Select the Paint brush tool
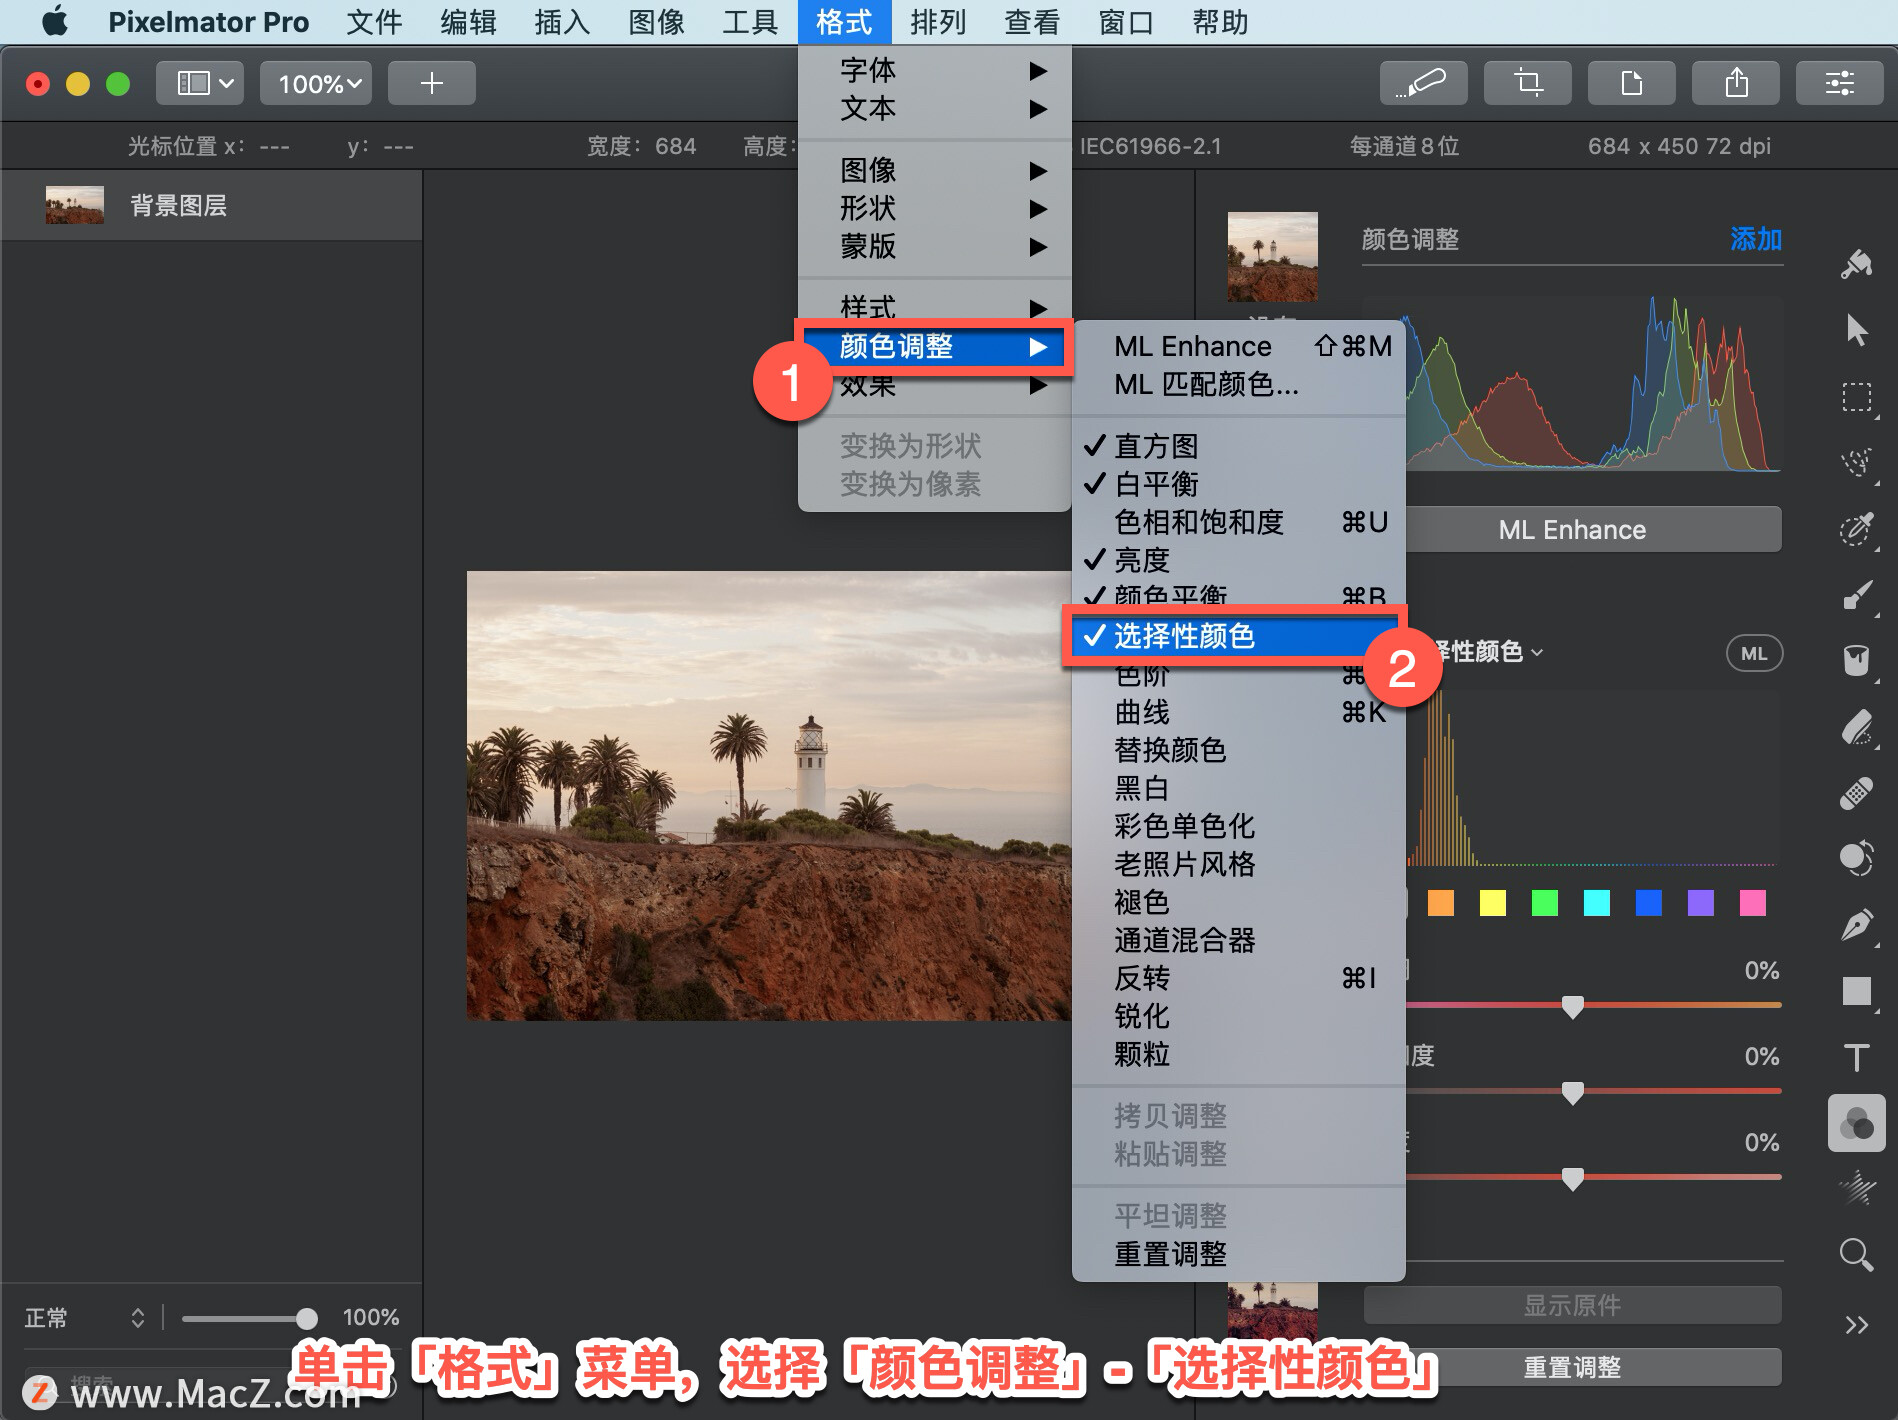The width and height of the screenshot is (1898, 1420). (x=1857, y=595)
